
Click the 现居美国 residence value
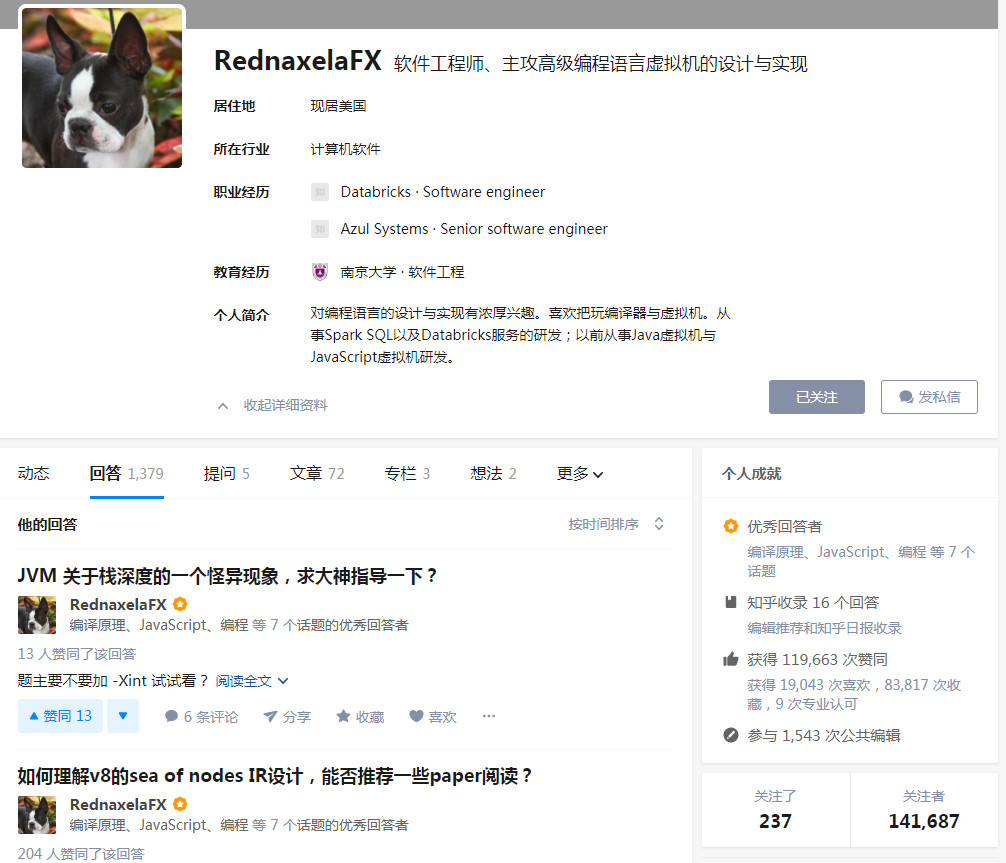[x=338, y=106]
